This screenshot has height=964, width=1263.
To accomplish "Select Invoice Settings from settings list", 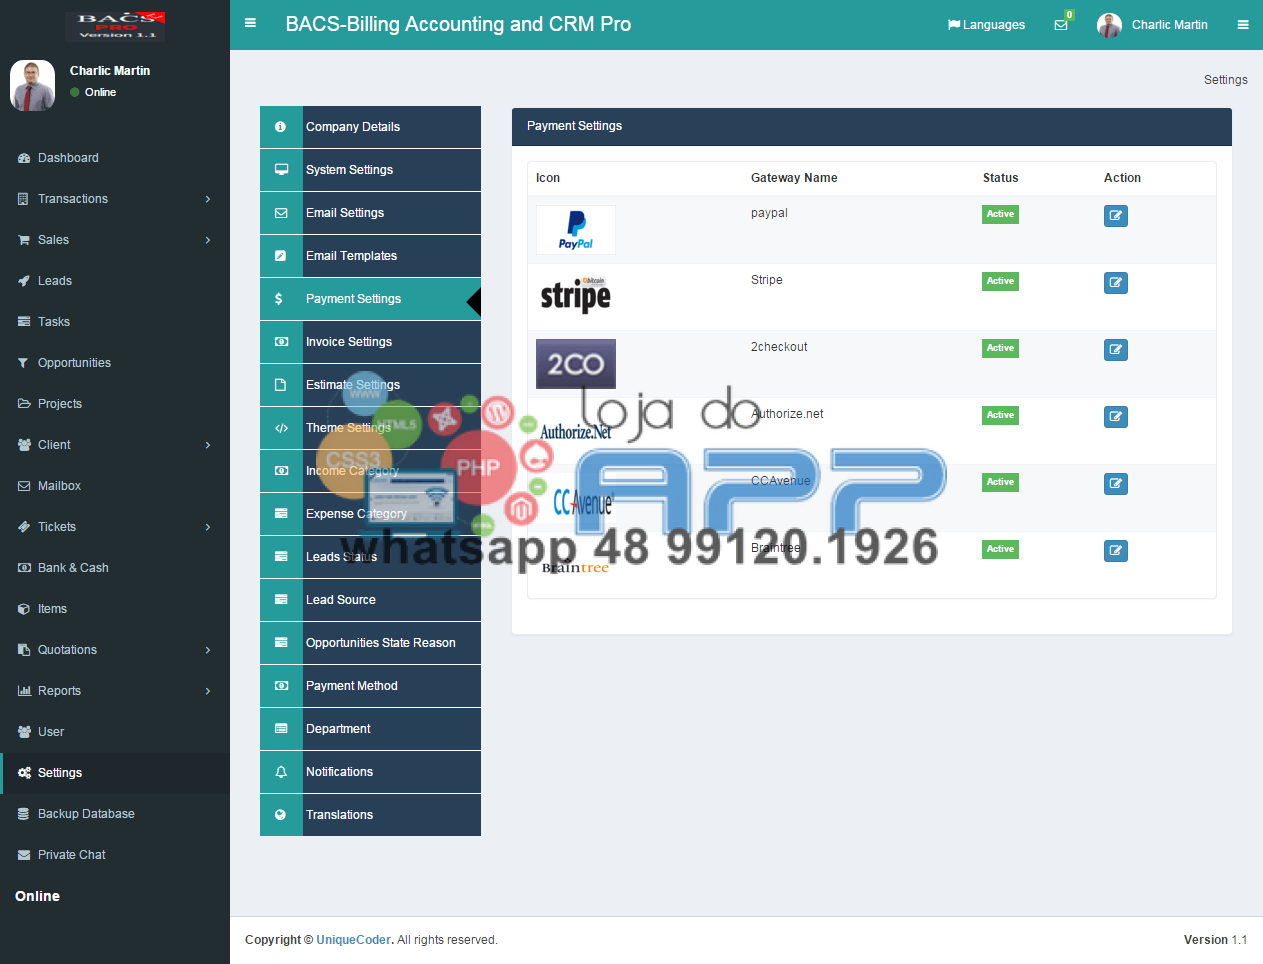I will pyautogui.click(x=349, y=342).
